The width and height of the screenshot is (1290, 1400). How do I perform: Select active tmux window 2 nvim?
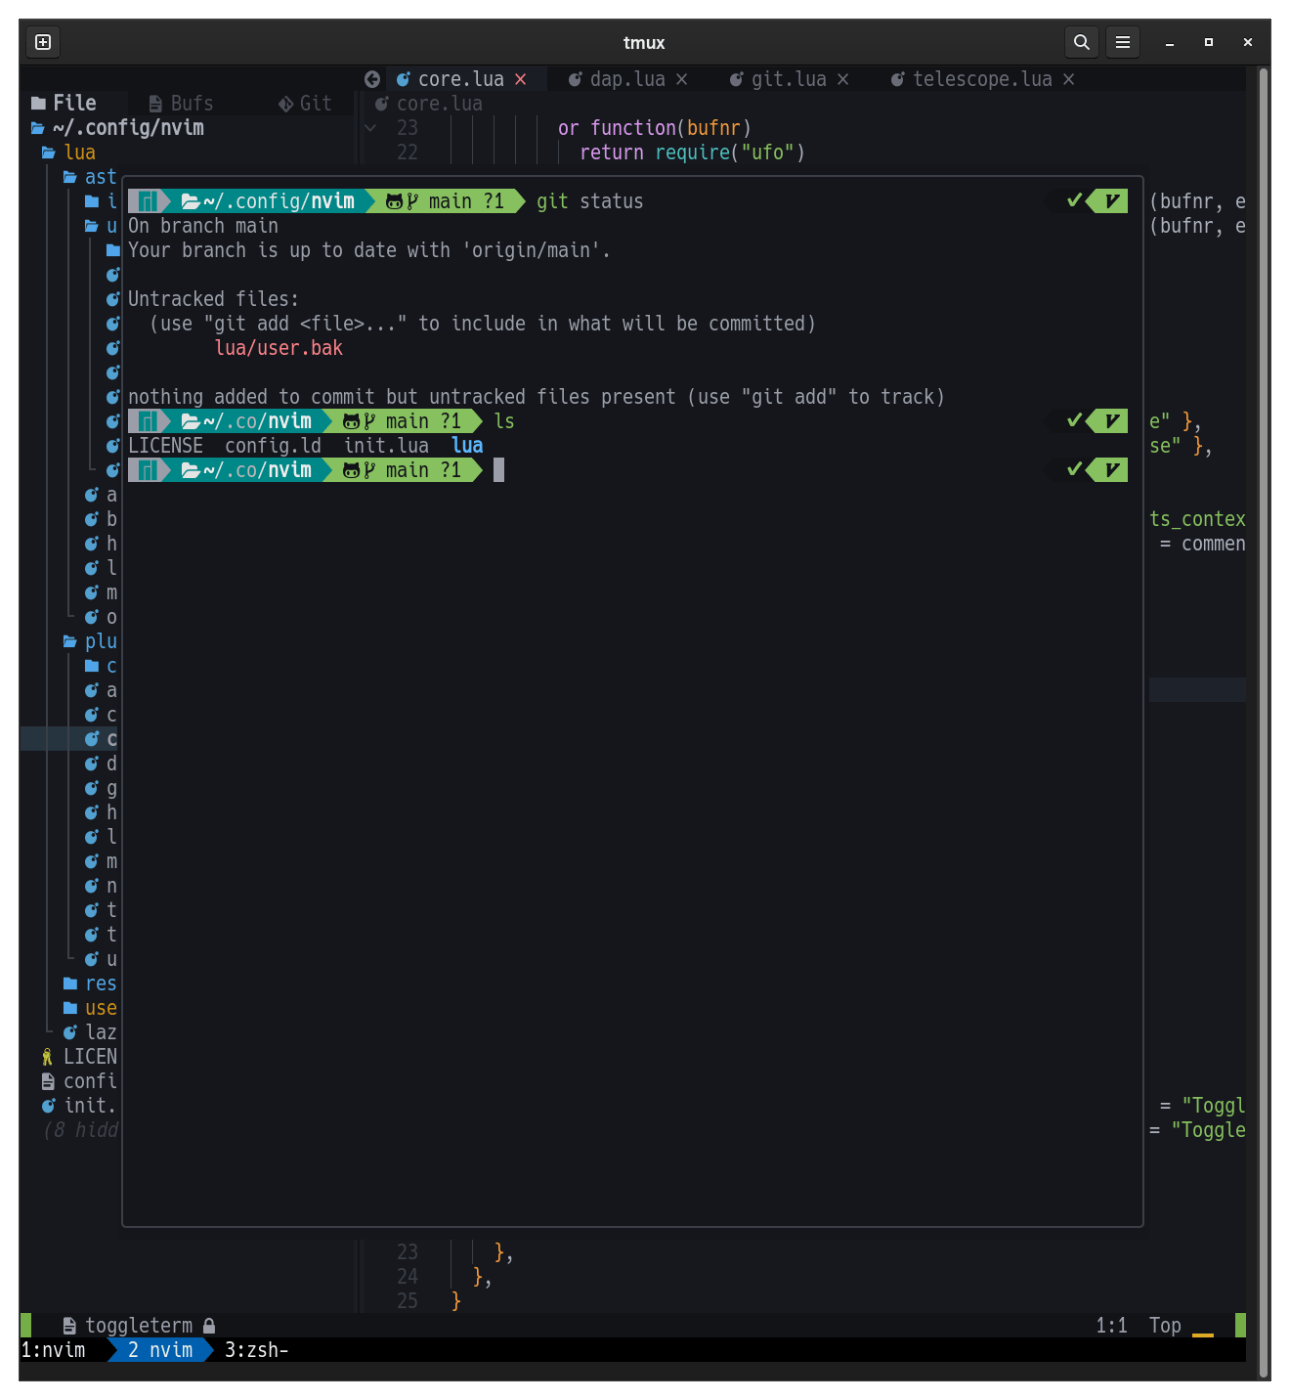point(160,1350)
